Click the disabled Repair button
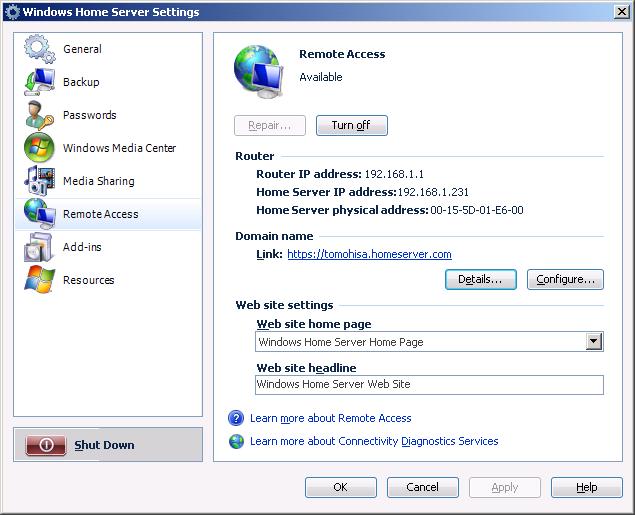The height and width of the screenshot is (515, 635). point(270,126)
